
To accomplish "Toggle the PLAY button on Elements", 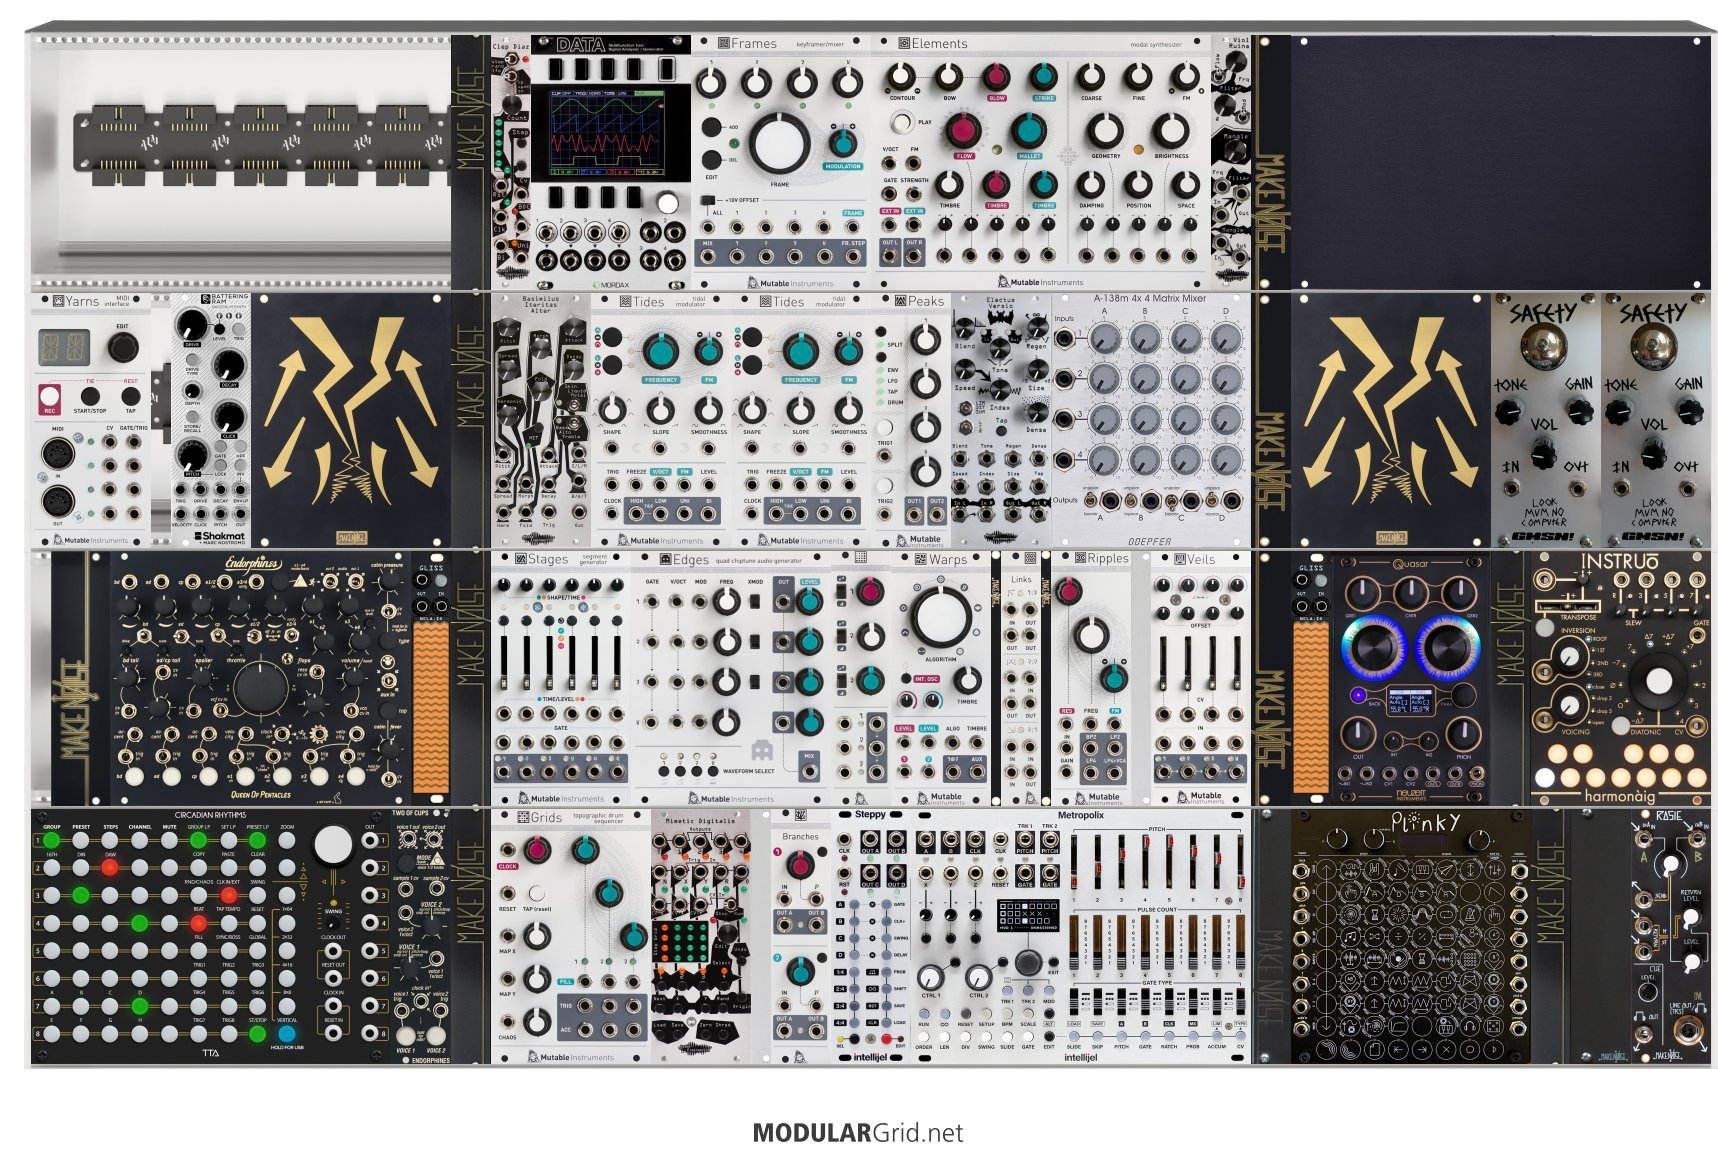I will coord(901,122).
